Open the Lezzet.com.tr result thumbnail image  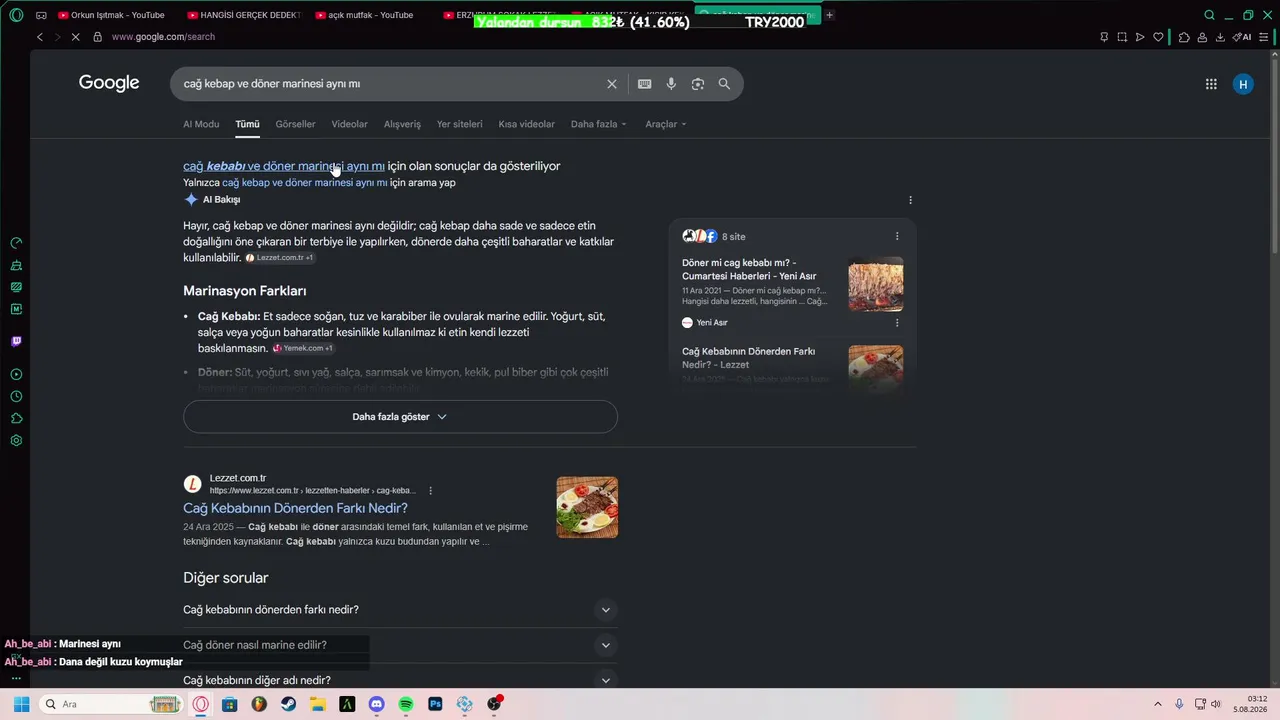587,507
